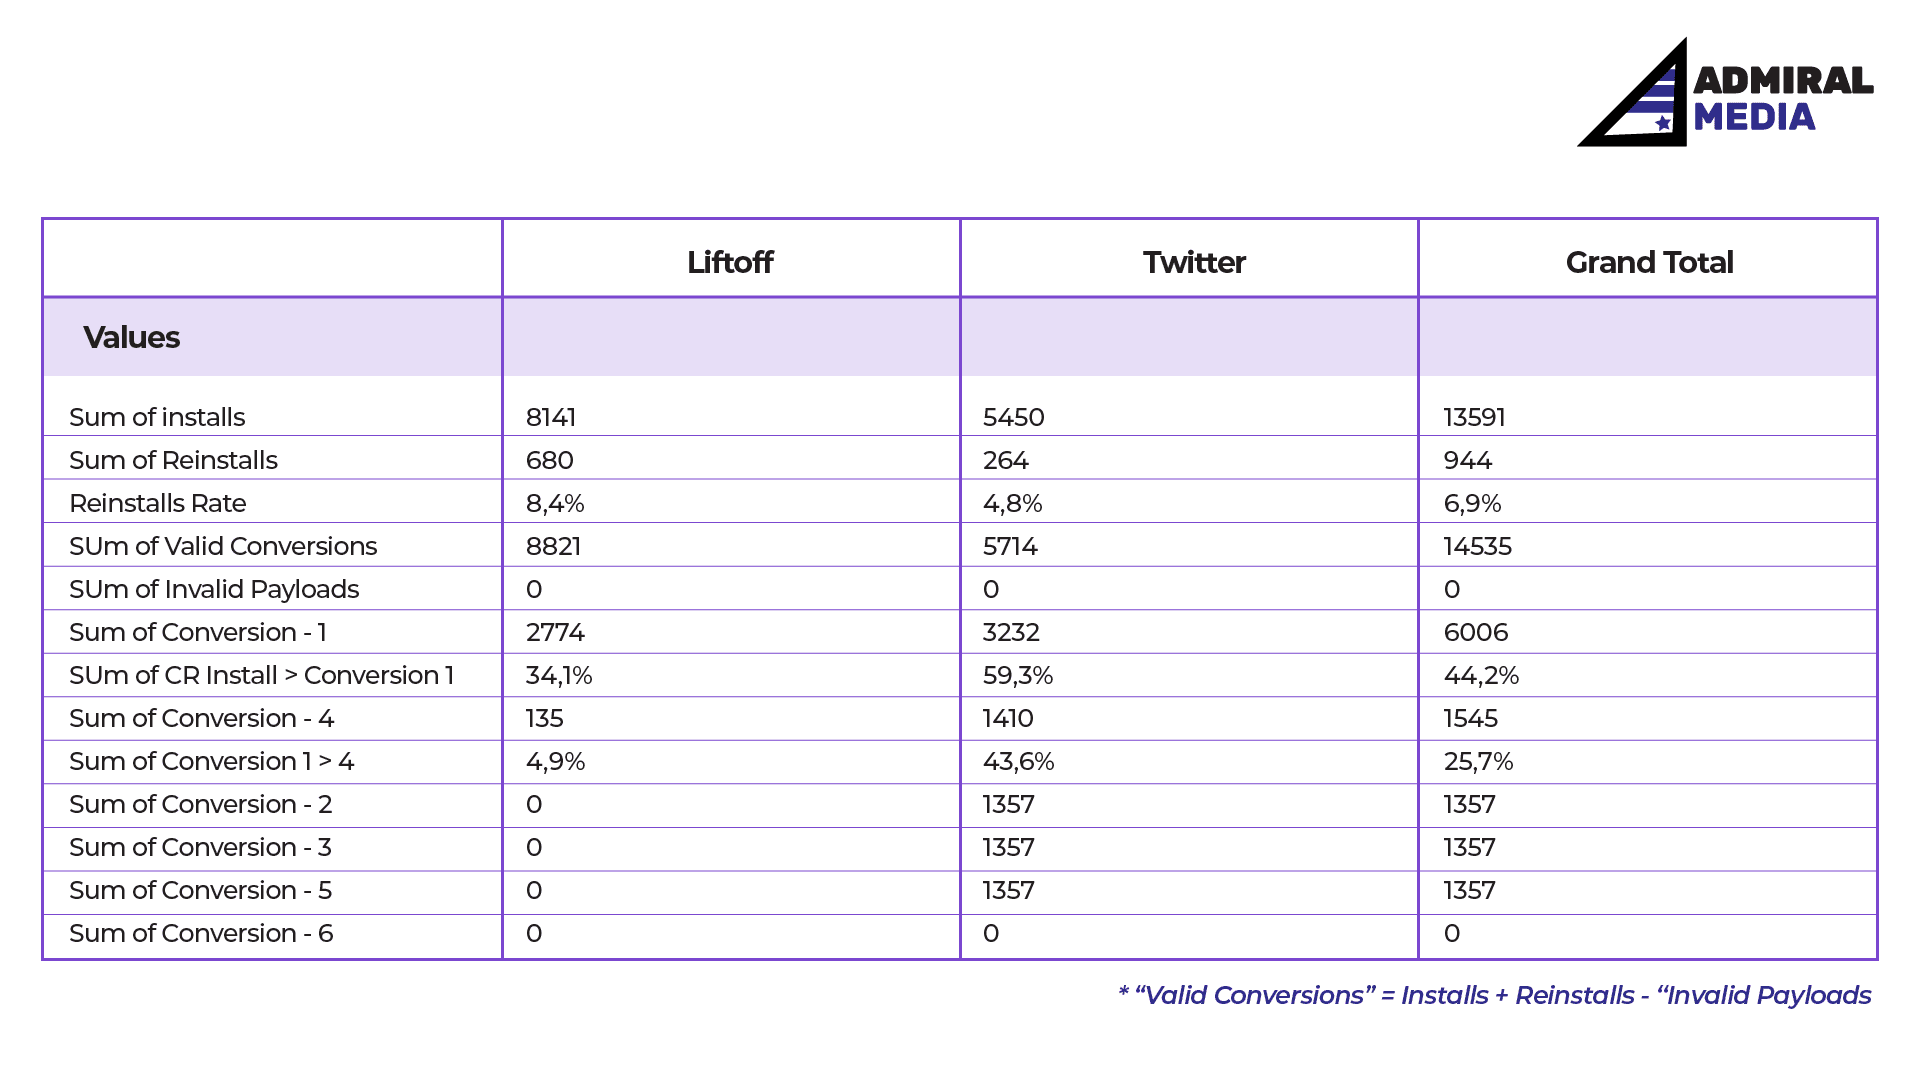This screenshot has width=1920, height=1080.
Task: Select the Grand Total column header
Action: [1649, 262]
